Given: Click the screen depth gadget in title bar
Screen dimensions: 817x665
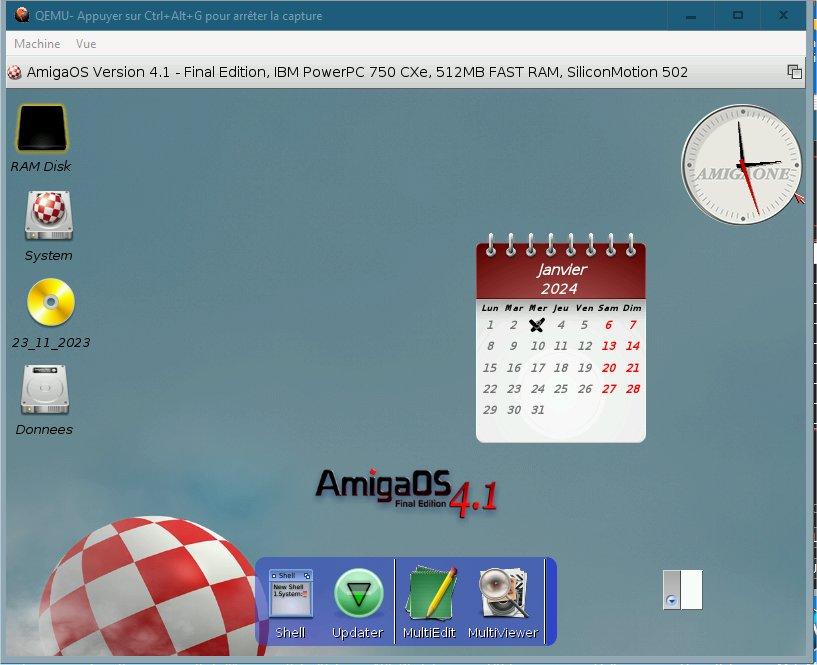Looking at the screenshot, I should click(794, 72).
